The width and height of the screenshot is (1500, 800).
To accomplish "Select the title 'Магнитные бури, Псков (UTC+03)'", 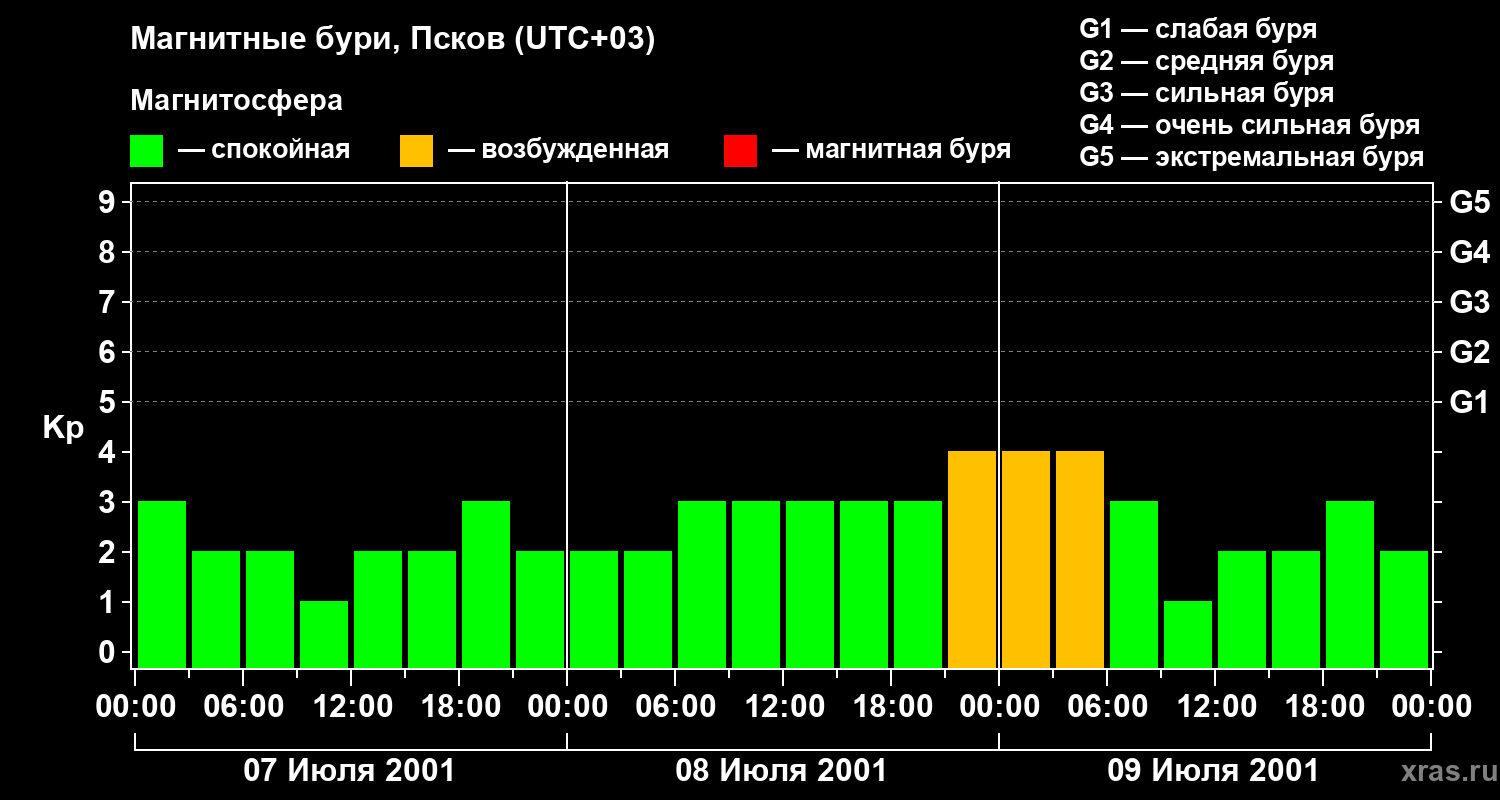I will [x=392, y=40].
